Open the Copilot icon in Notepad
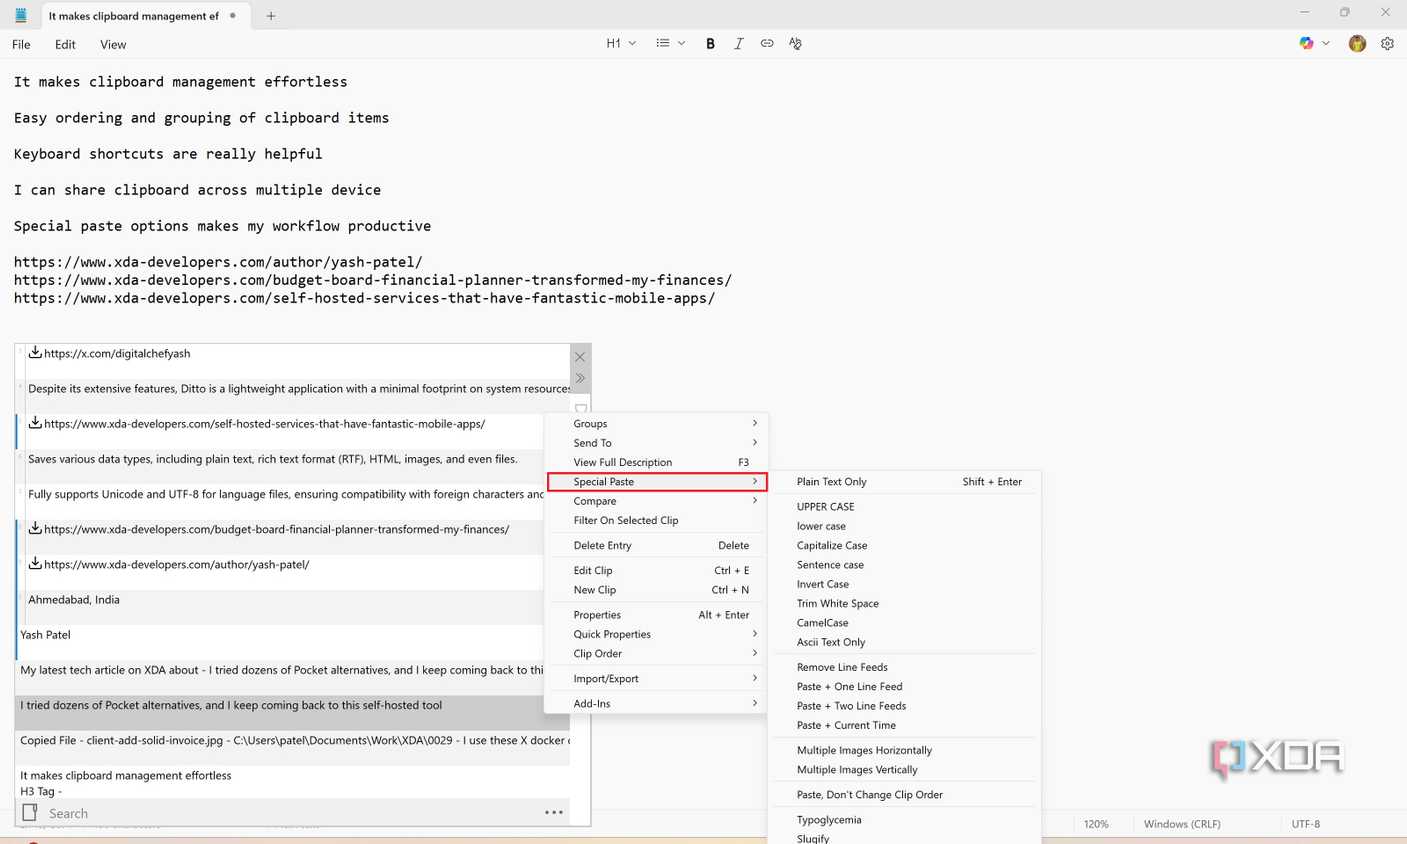This screenshot has width=1407, height=844. click(1306, 43)
